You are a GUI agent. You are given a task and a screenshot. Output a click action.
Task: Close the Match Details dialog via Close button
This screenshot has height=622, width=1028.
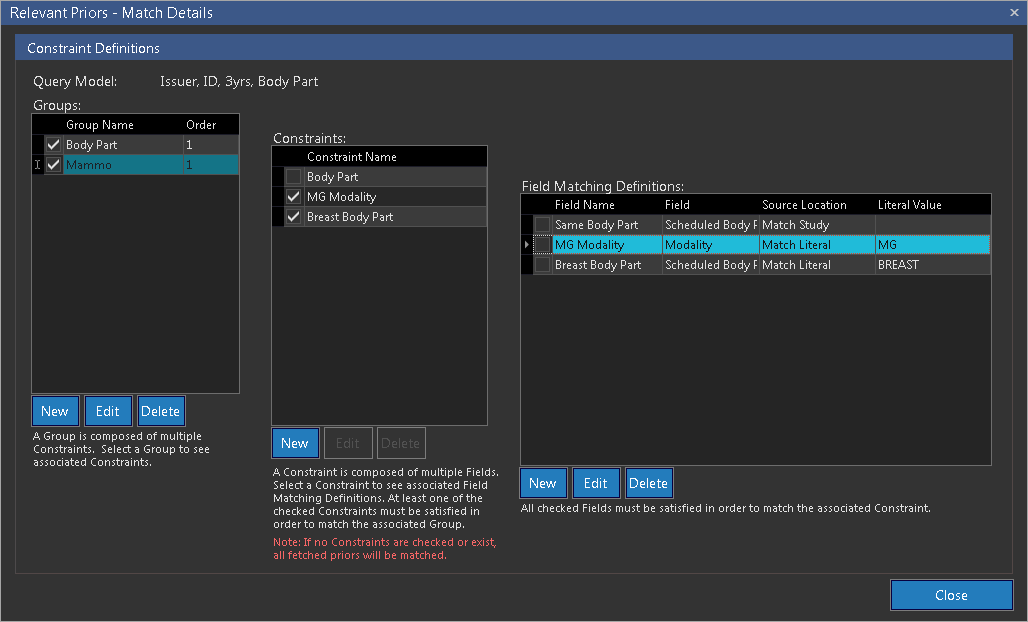click(x=951, y=595)
